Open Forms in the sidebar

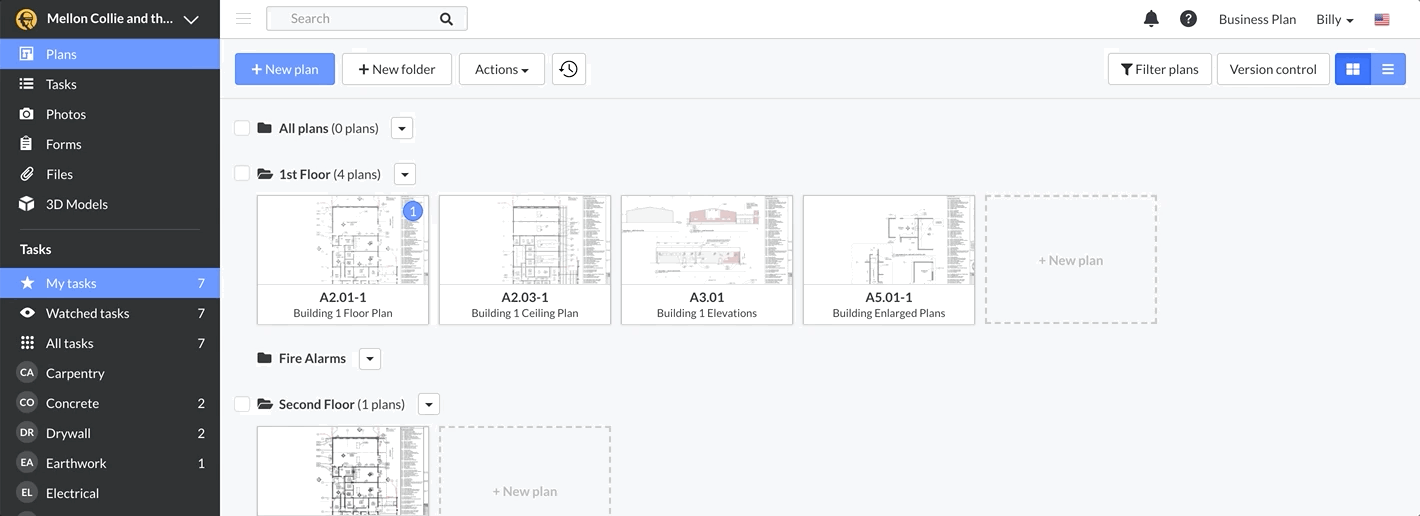pyautogui.click(x=110, y=144)
